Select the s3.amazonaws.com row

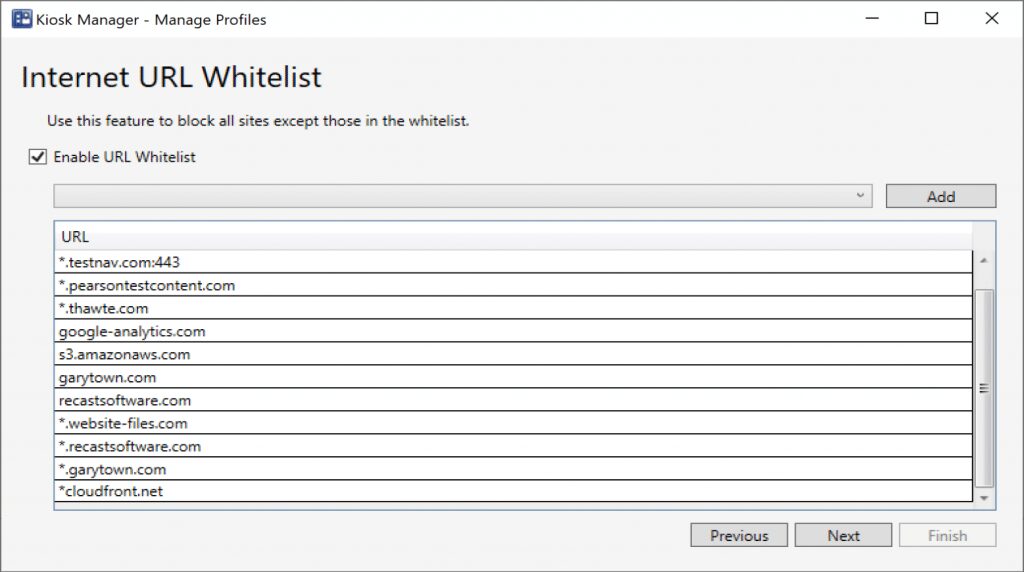[x=124, y=354]
